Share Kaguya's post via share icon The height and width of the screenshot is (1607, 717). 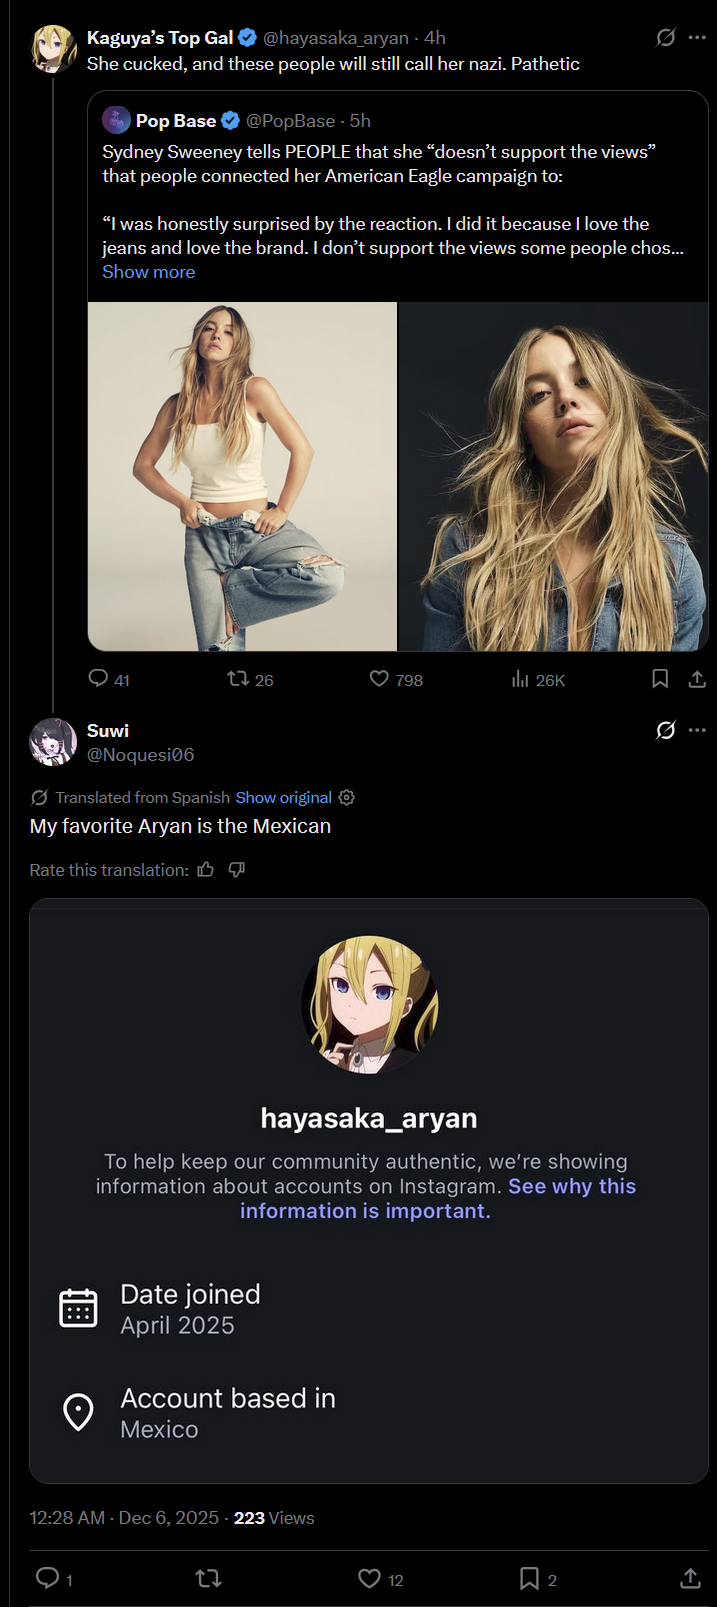pyautogui.click(x=697, y=679)
